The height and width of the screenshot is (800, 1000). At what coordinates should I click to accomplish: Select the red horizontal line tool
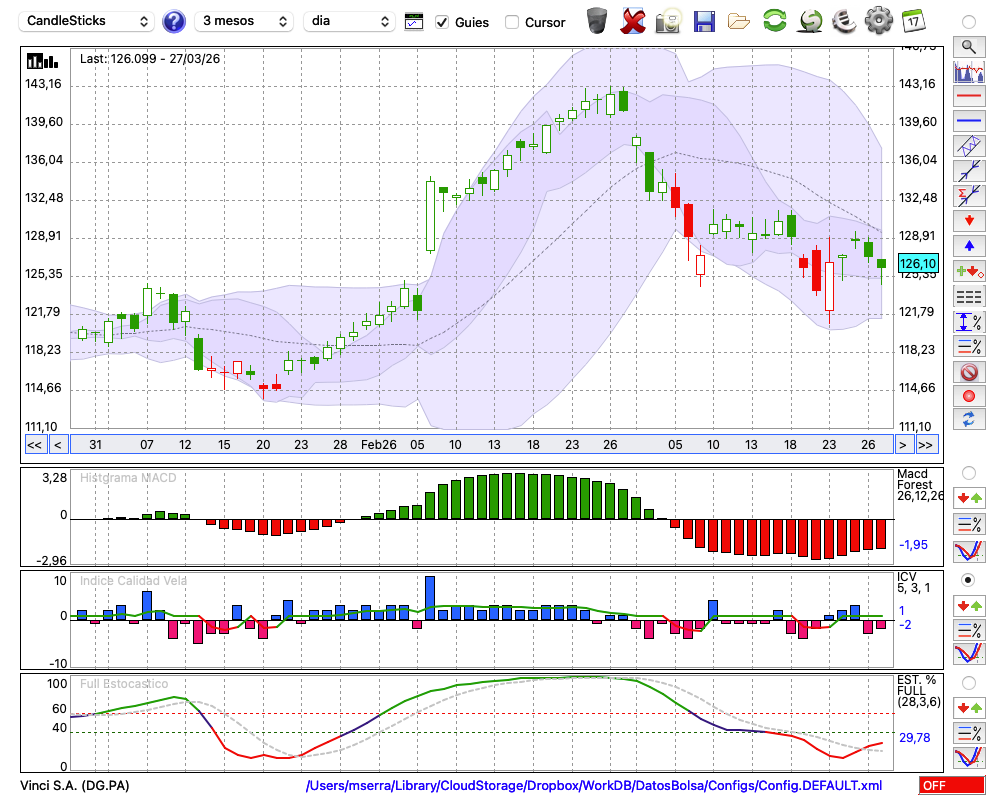(968, 96)
